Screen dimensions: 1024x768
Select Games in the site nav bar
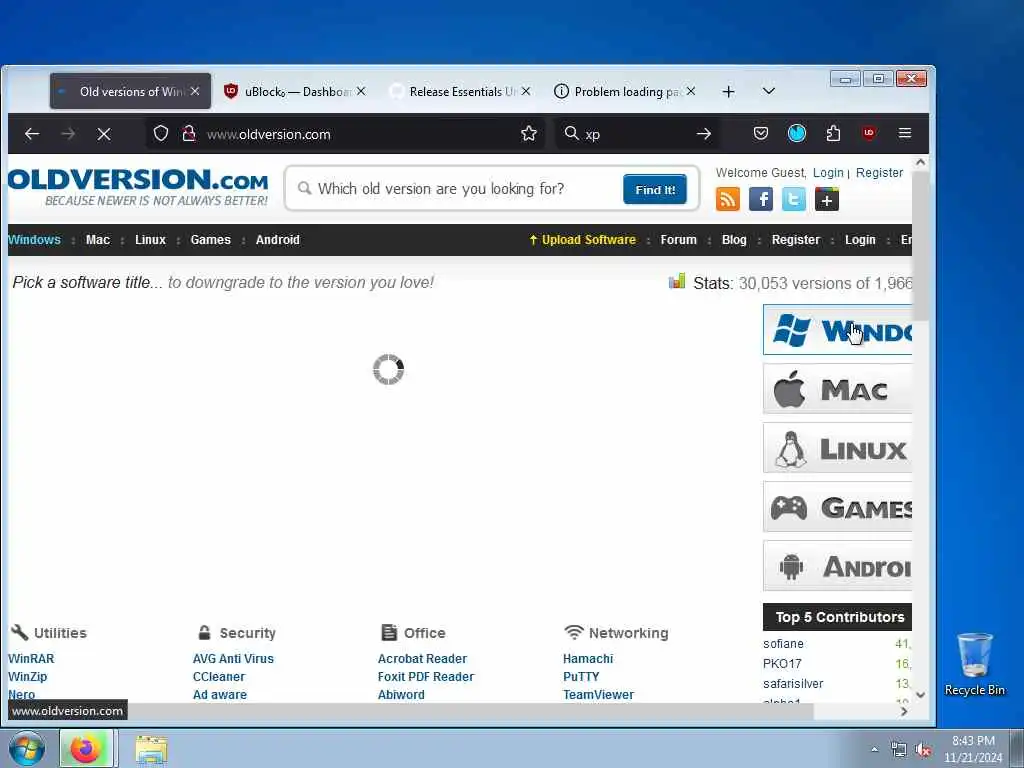coord(210,240)
